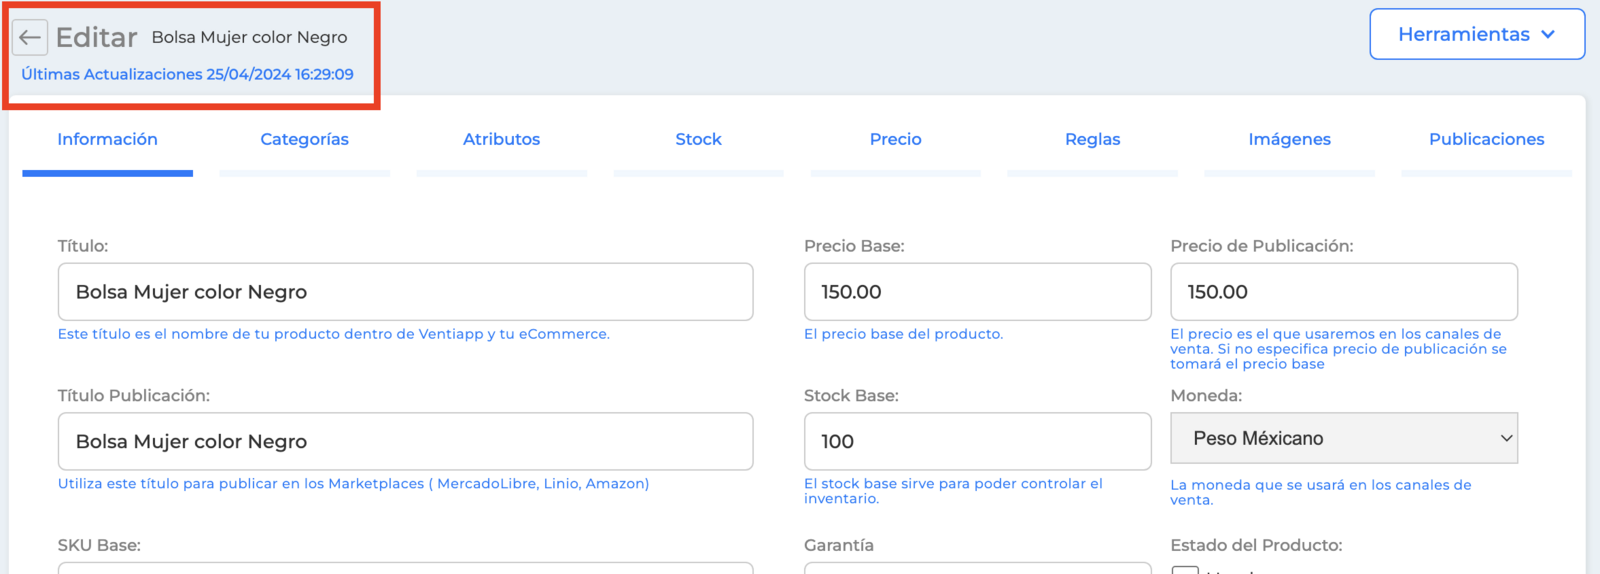Select the Stock Base input showing 100

coord(977,441)
